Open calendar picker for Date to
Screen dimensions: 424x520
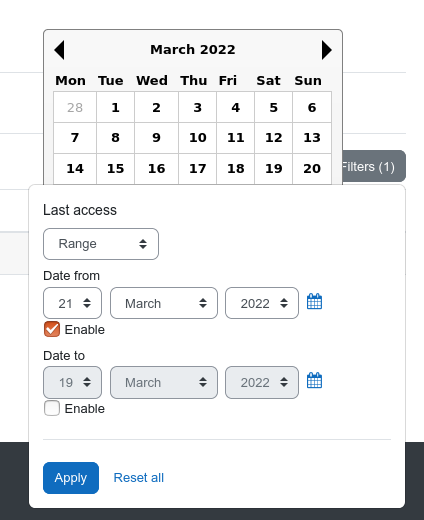click(x=314, y=381)
